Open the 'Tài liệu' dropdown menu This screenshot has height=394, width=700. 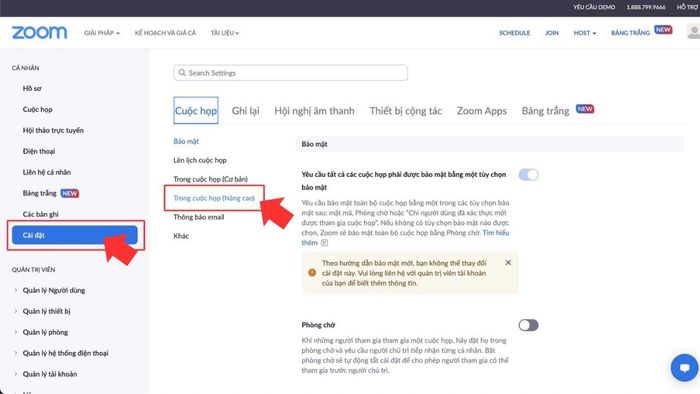(225, 33)
